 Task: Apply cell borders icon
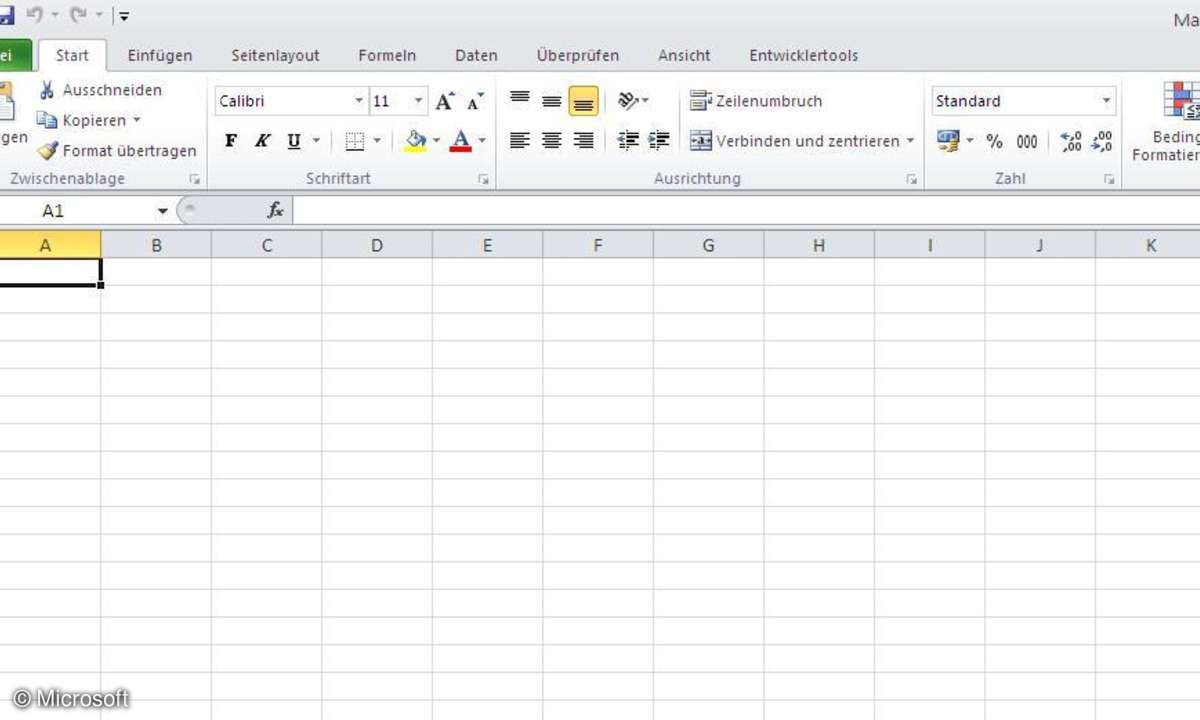click(354, 141)
